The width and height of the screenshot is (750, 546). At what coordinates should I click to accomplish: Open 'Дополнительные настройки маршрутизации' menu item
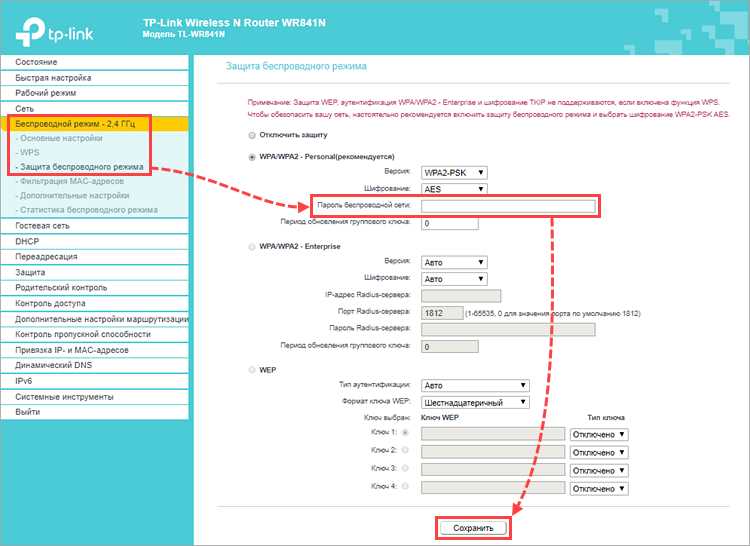click(x=95, y=319)
